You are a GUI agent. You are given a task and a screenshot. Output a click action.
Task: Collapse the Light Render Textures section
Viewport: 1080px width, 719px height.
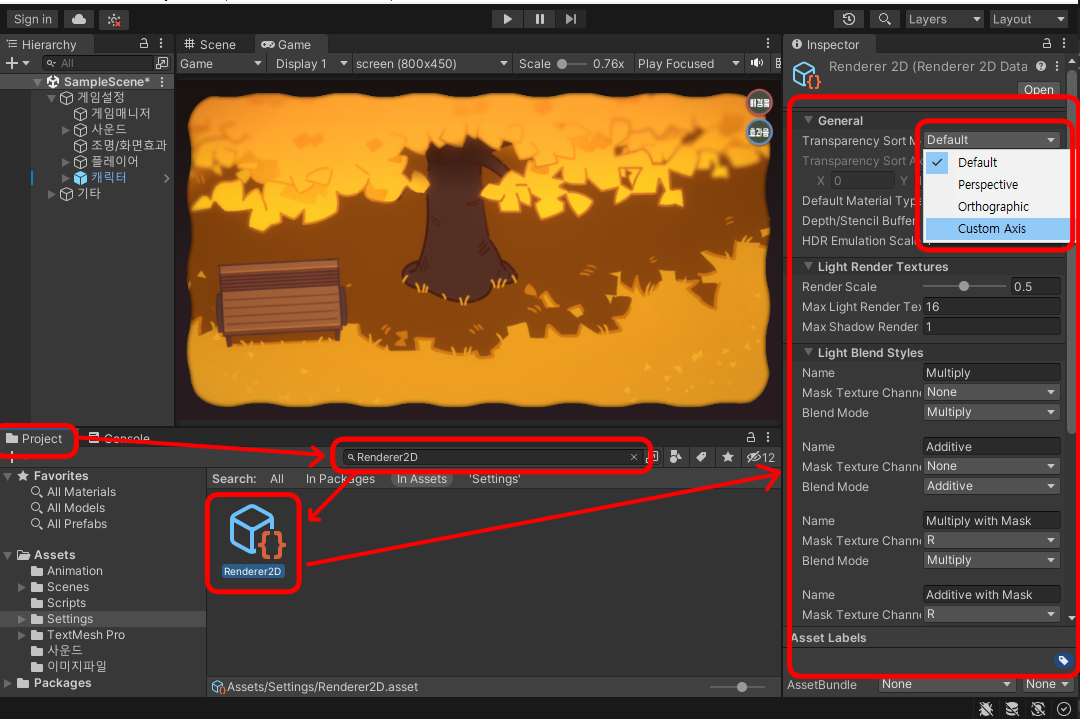pyautogui.click(x=808, y=266)
